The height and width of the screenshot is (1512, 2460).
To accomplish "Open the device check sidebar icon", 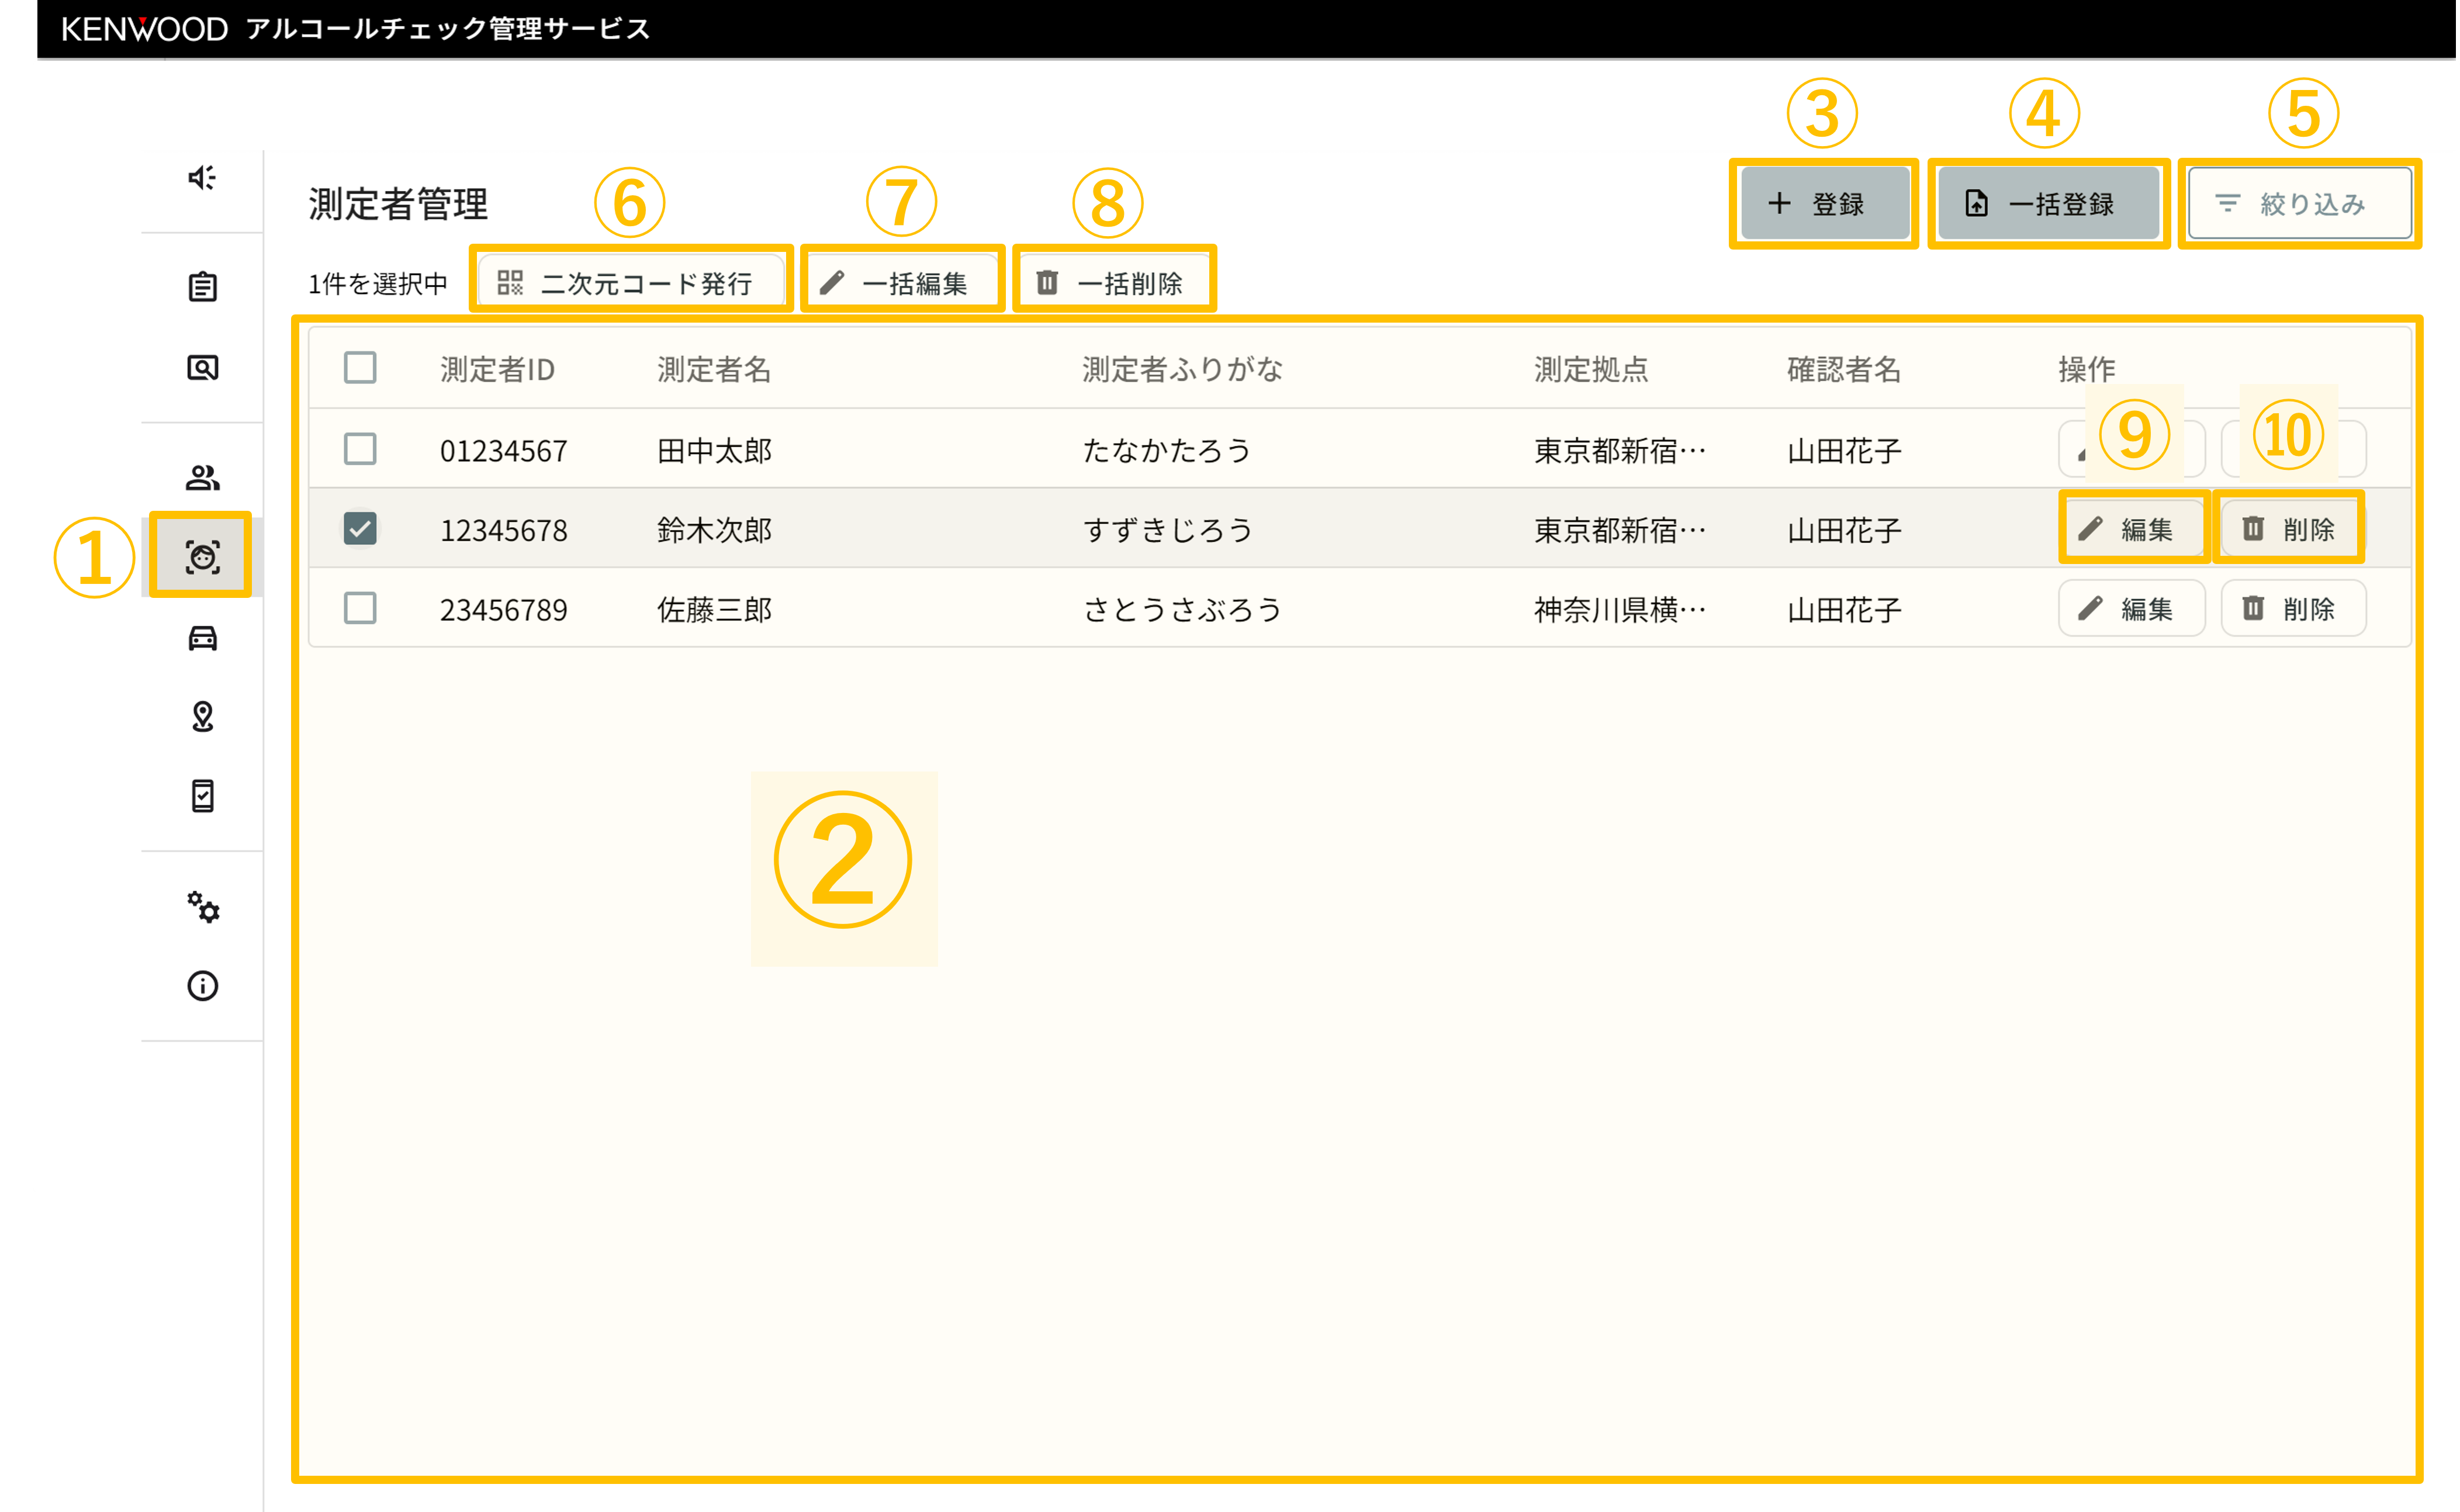I will [202, 796].
